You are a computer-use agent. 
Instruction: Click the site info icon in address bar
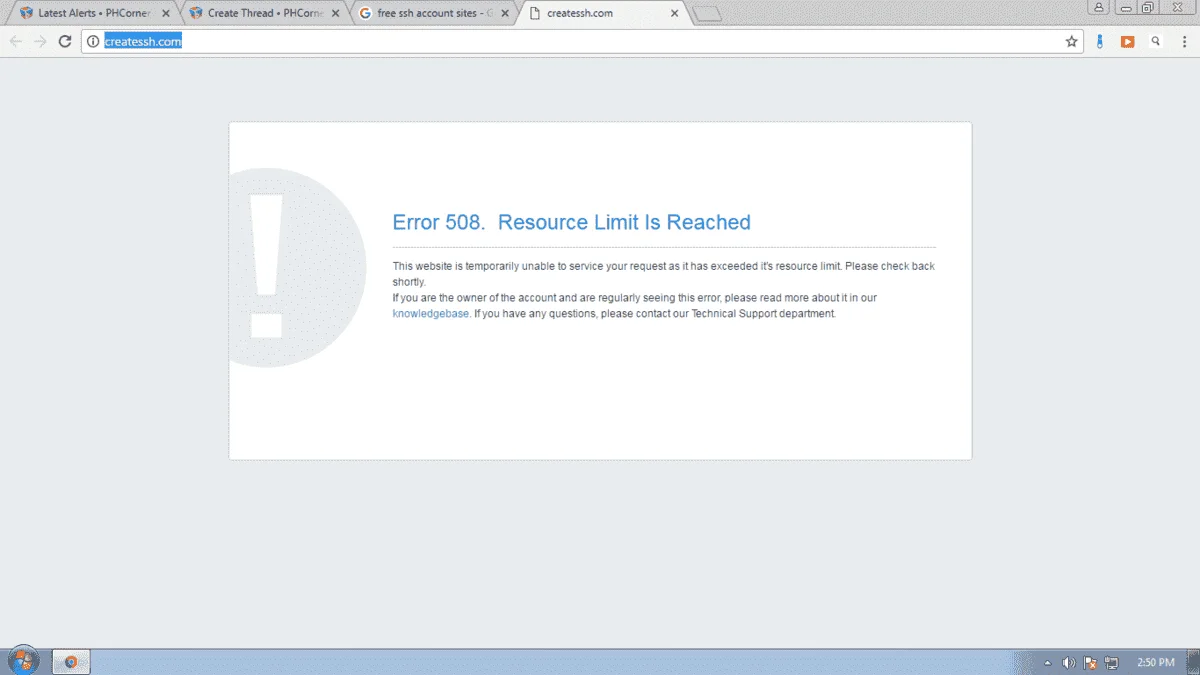coord(93,41)
